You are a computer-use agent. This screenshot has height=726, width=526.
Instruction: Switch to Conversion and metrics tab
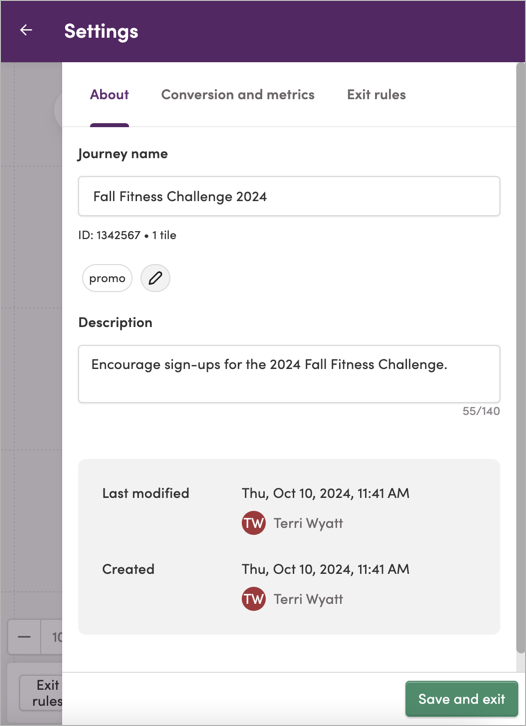[x=238, y=94]
